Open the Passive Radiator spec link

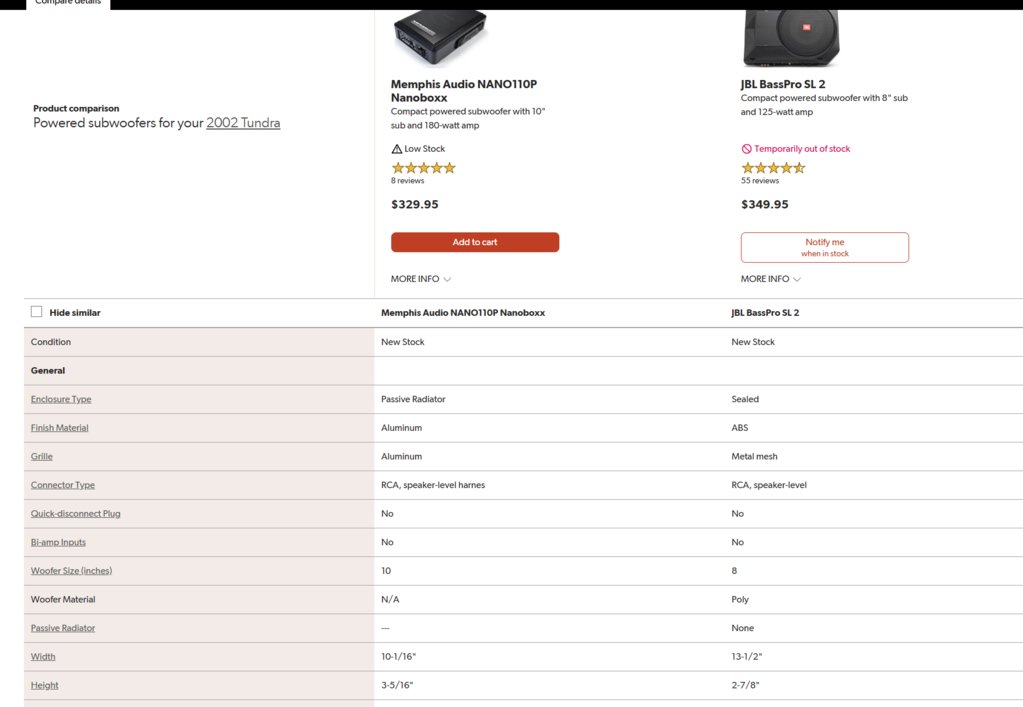[63, 628]
